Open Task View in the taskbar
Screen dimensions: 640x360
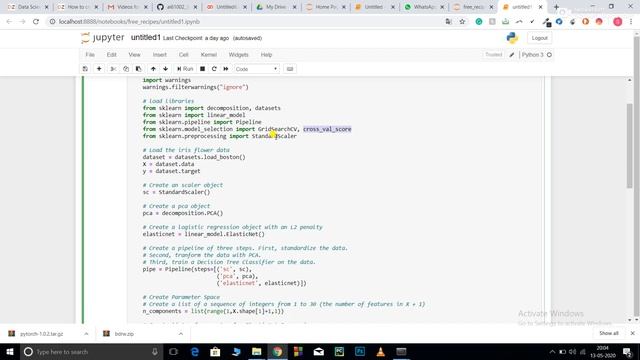[173, 351]
